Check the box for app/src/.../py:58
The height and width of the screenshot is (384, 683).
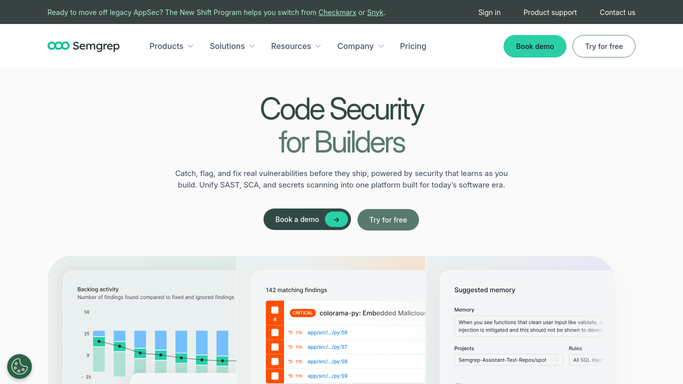pos(275,361)
